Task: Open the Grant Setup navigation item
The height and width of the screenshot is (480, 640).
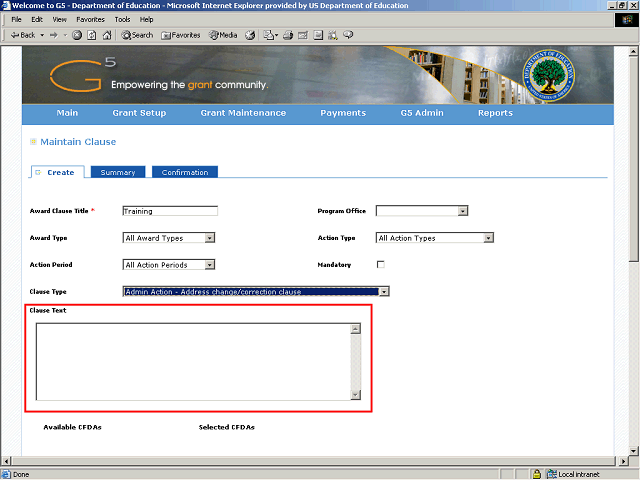Action: pyautogui.click(x=139, y=113)
